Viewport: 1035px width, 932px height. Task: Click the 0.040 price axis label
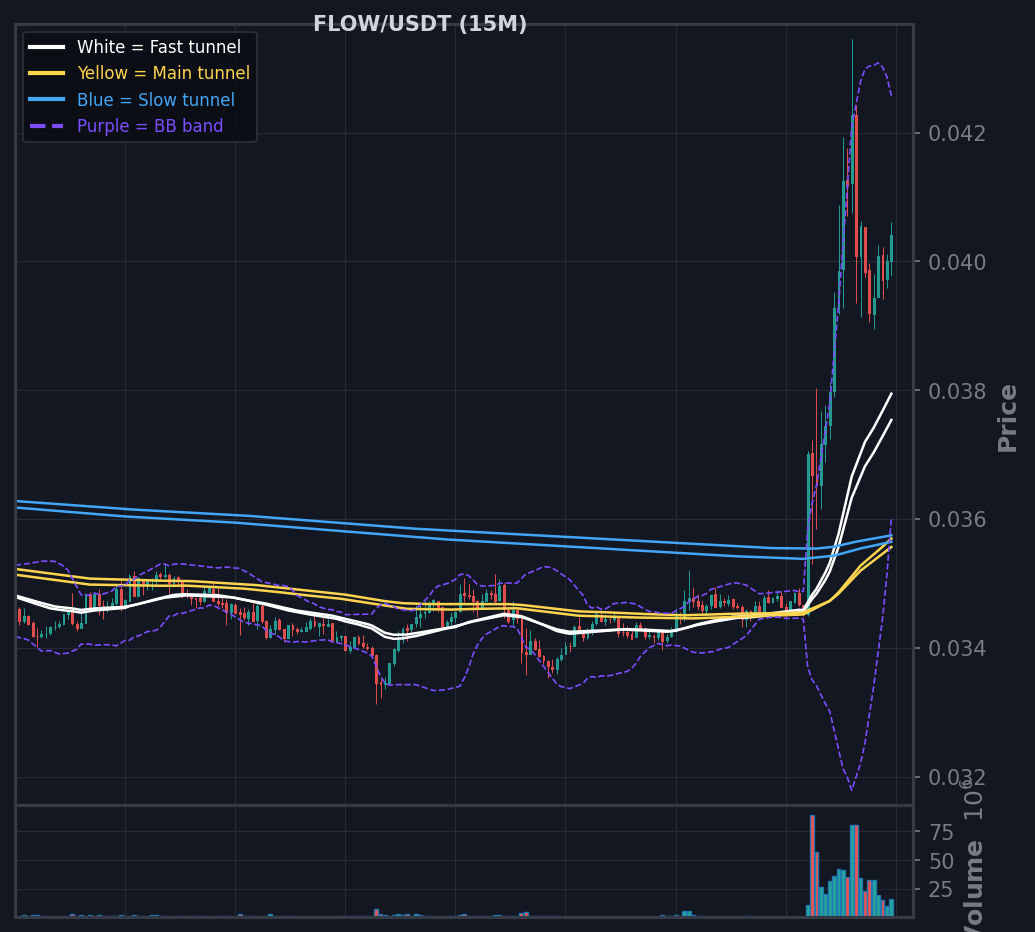click(956, 262)
